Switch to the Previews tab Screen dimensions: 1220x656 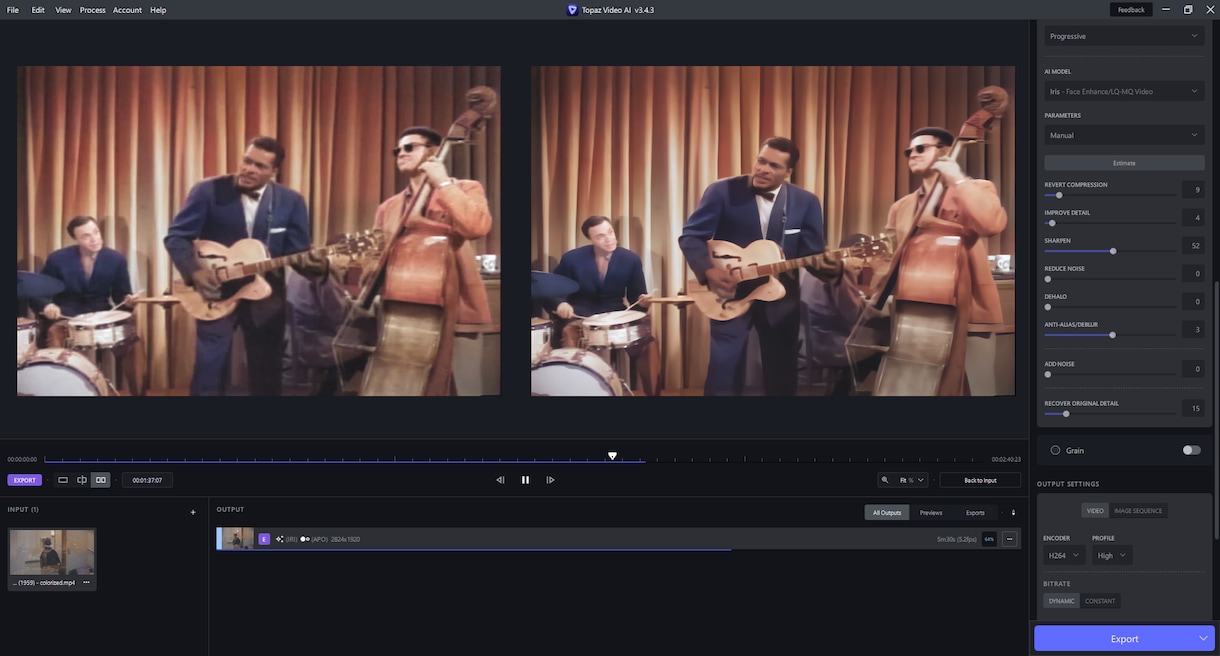pyautogui.click(x=931, y=513)
